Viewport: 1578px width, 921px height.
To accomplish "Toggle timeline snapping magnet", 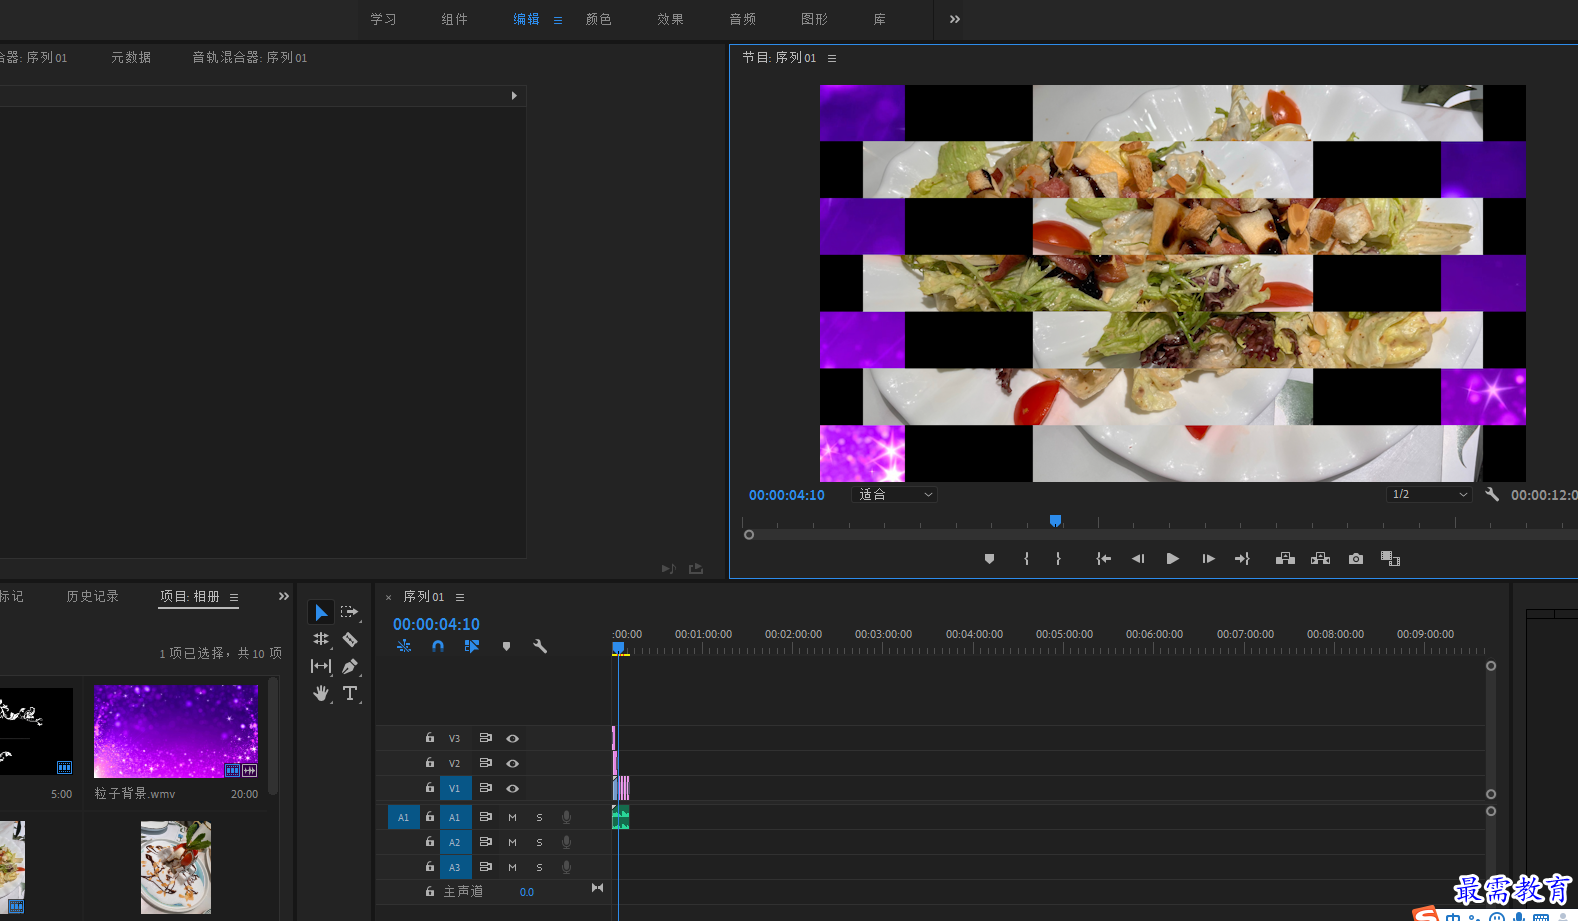I will [438, 646].
